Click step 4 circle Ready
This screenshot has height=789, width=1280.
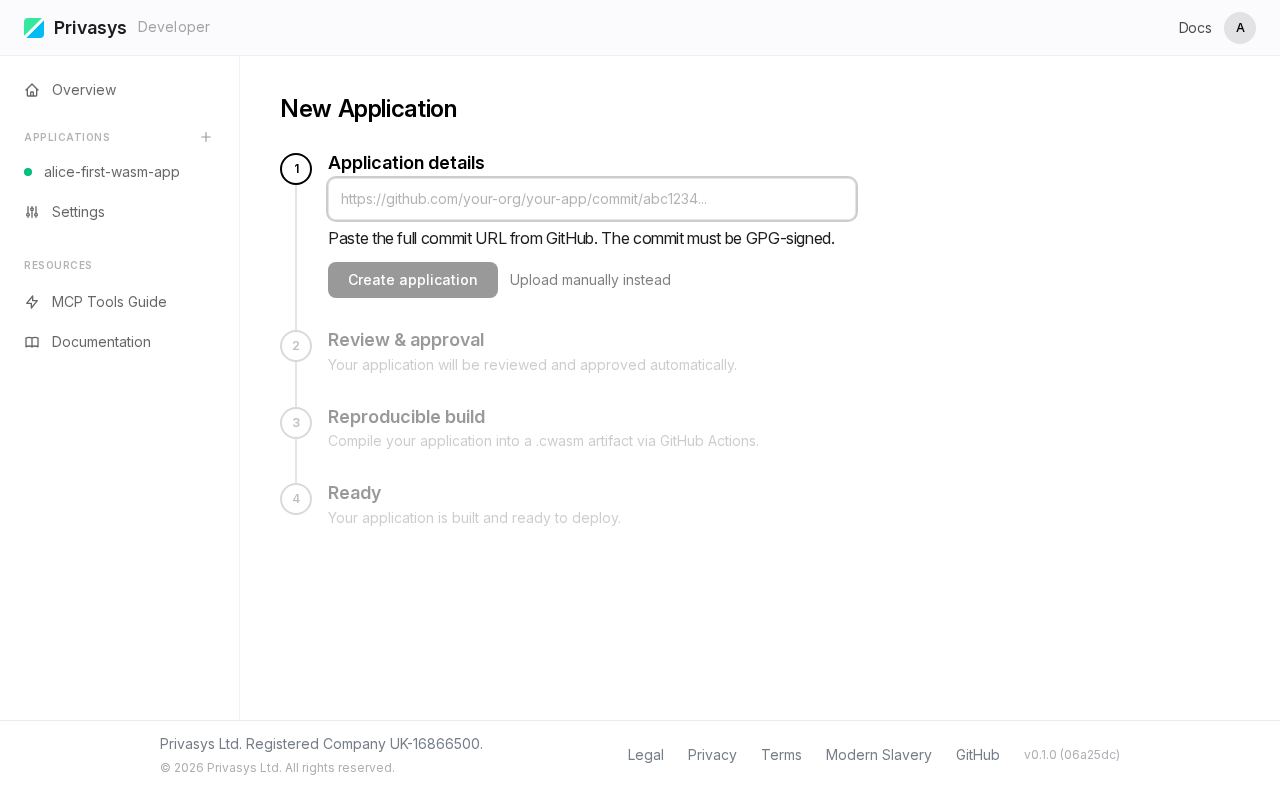click(x=296, y=499)
